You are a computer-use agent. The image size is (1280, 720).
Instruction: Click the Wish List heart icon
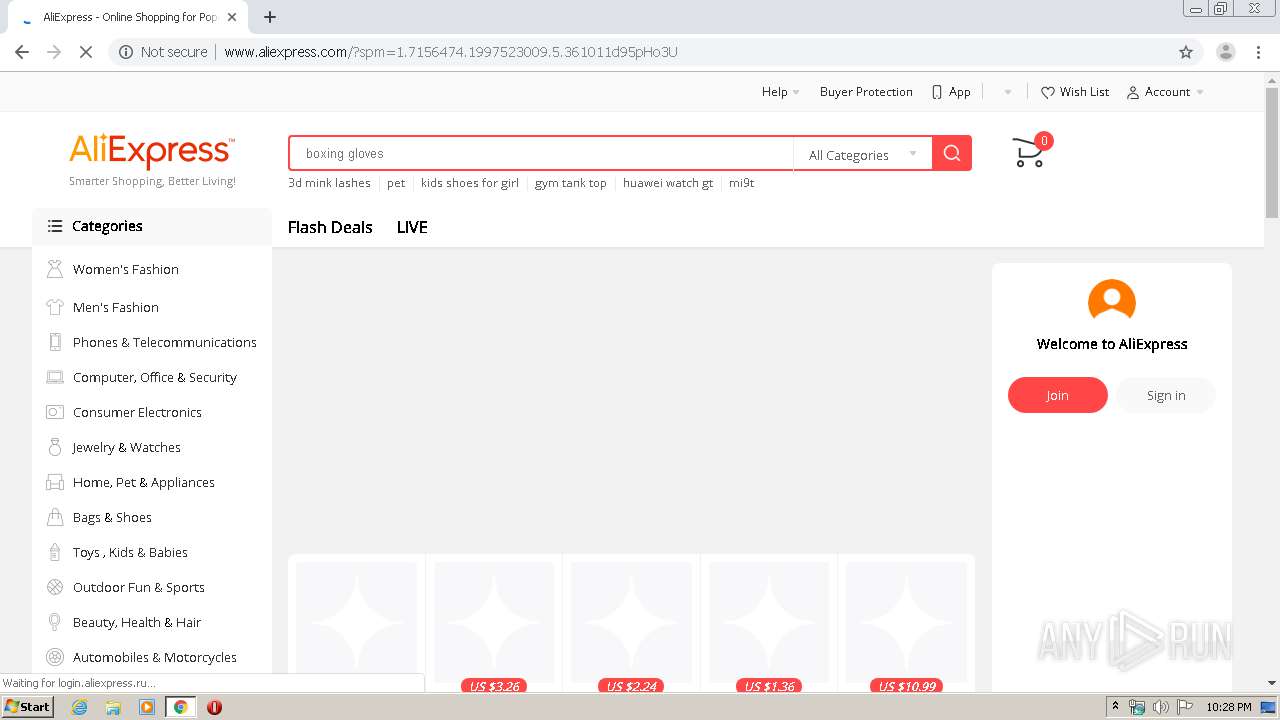click(1048, 92)
